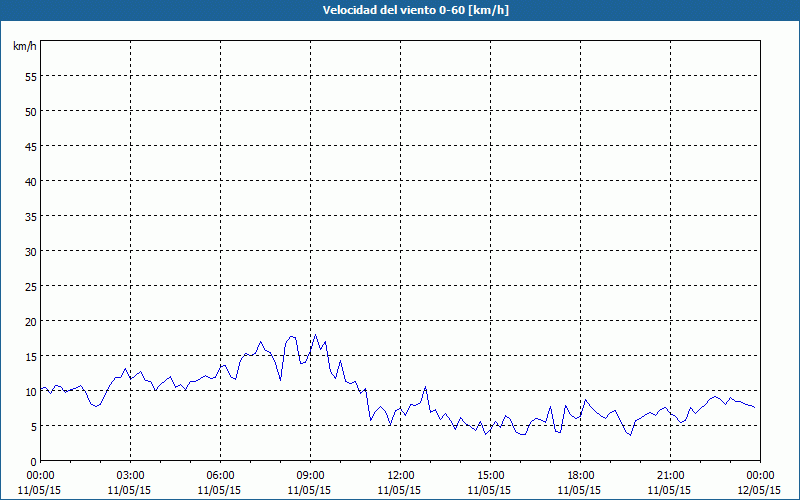Select the "0" origin label on the y-axis
The height and width of the screenshot is (500, 800).
coord(34,462)
